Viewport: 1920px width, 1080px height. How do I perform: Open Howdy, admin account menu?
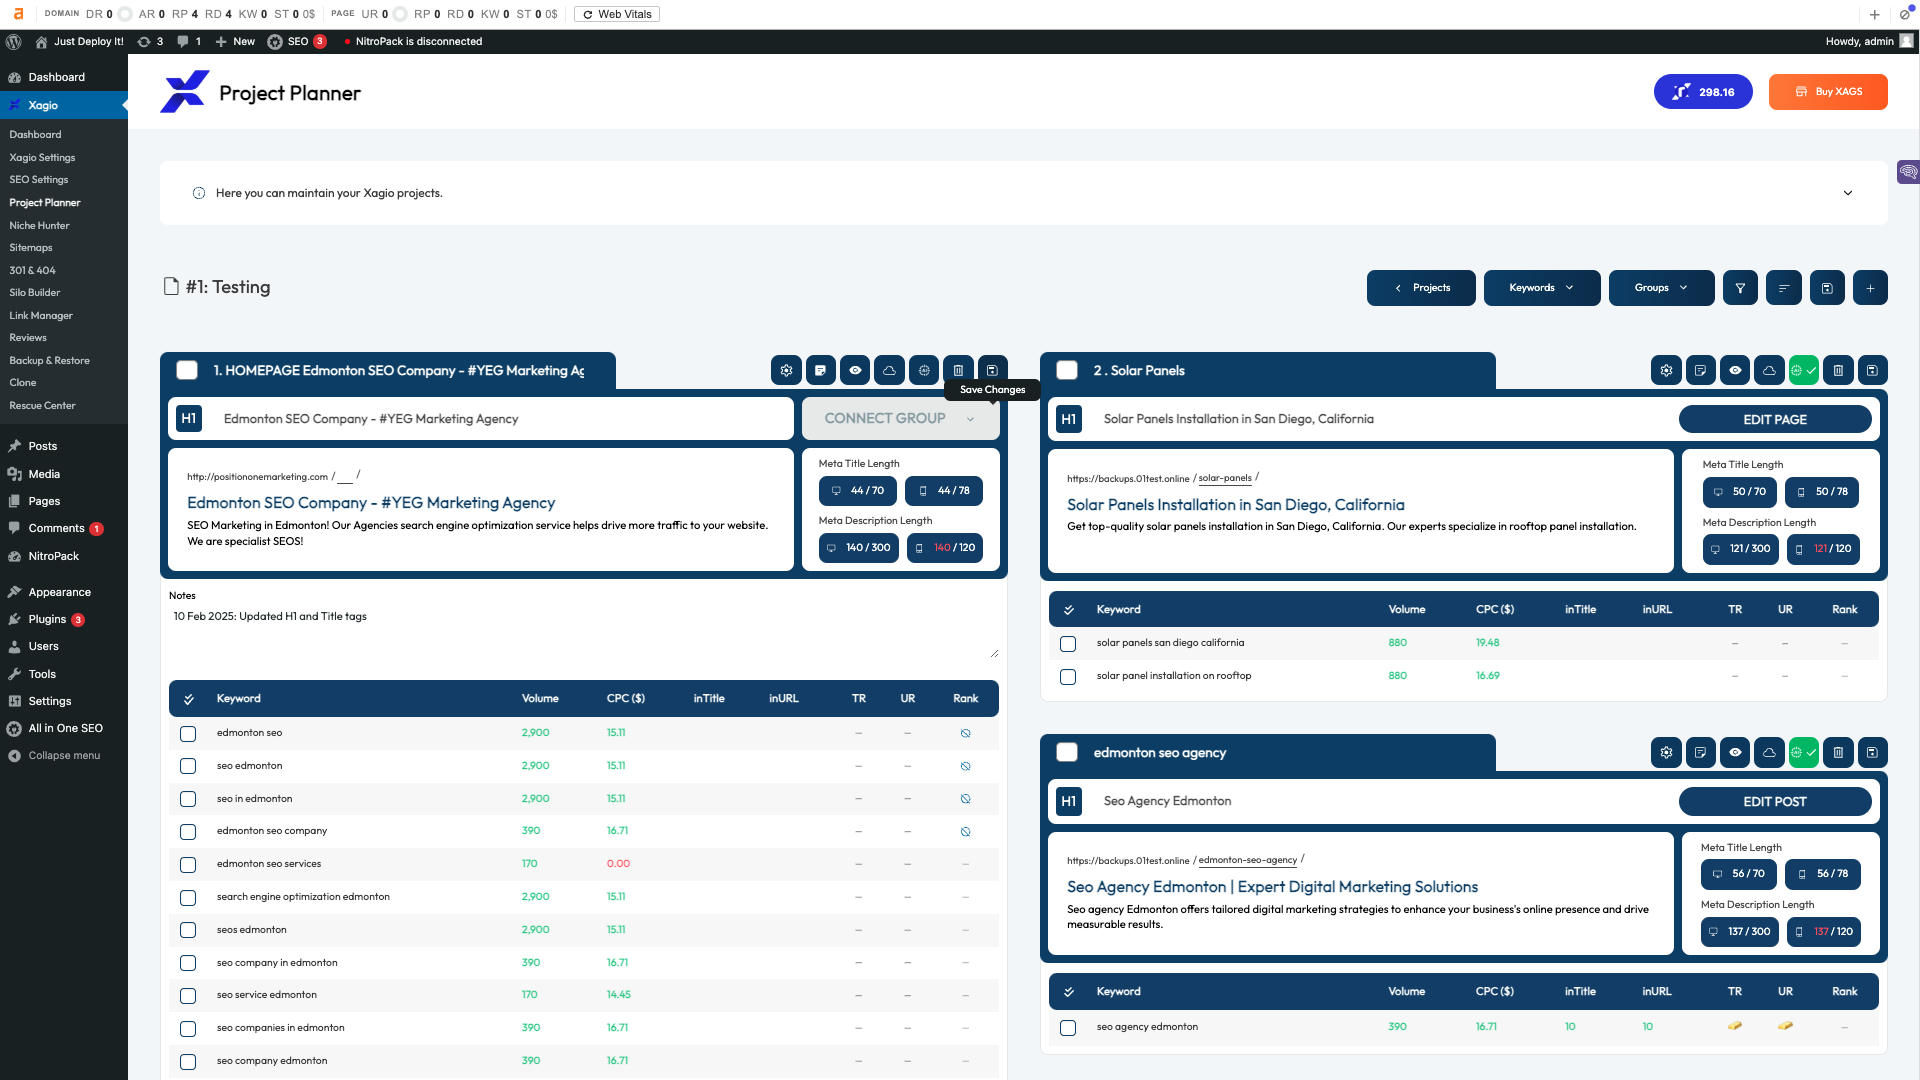pos(1868,41)
